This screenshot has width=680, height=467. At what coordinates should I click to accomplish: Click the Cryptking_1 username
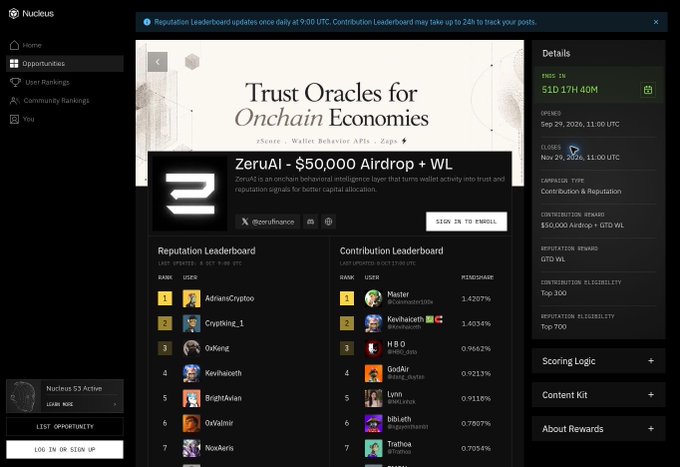click(x=224, y=323)
